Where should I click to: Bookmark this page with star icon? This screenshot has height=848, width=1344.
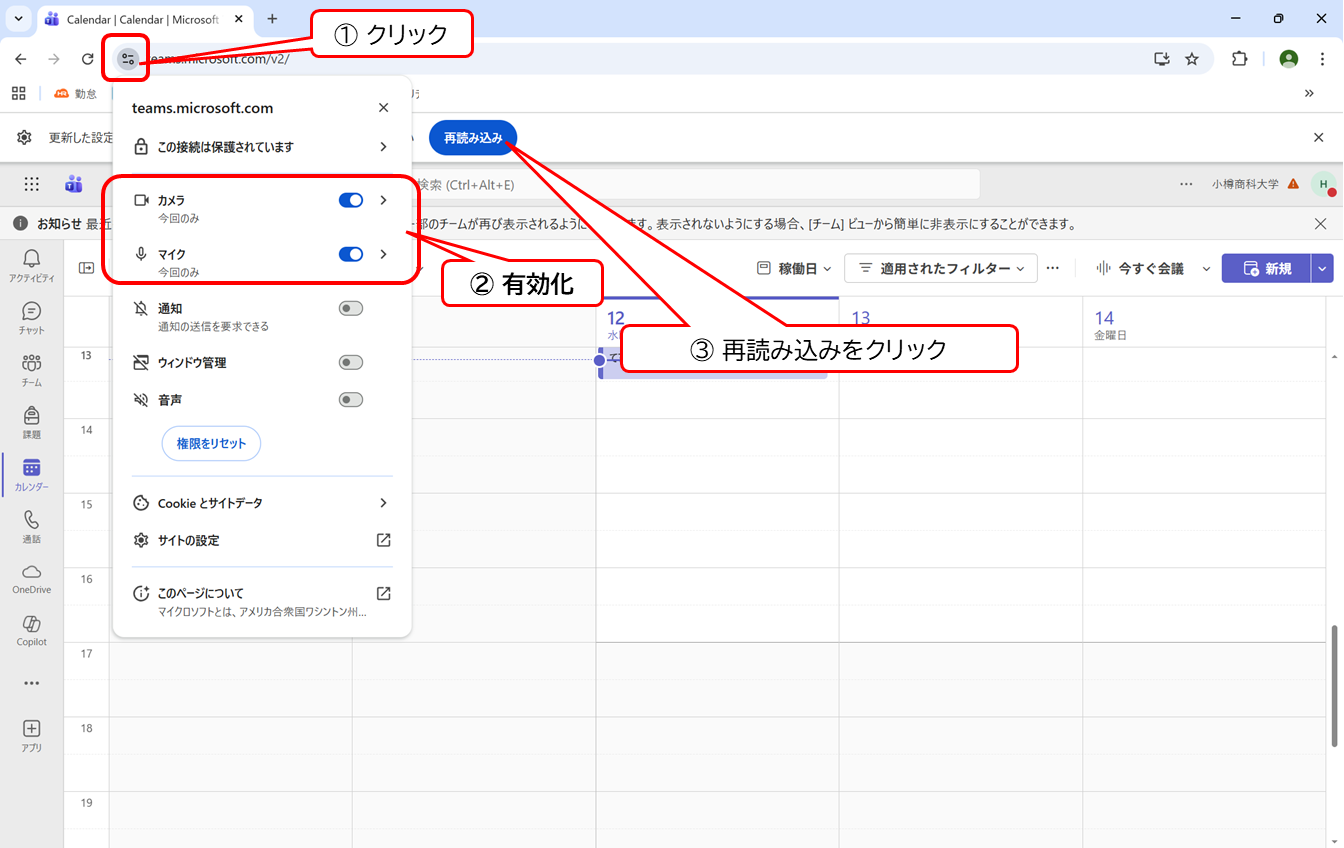[1192, 59]
